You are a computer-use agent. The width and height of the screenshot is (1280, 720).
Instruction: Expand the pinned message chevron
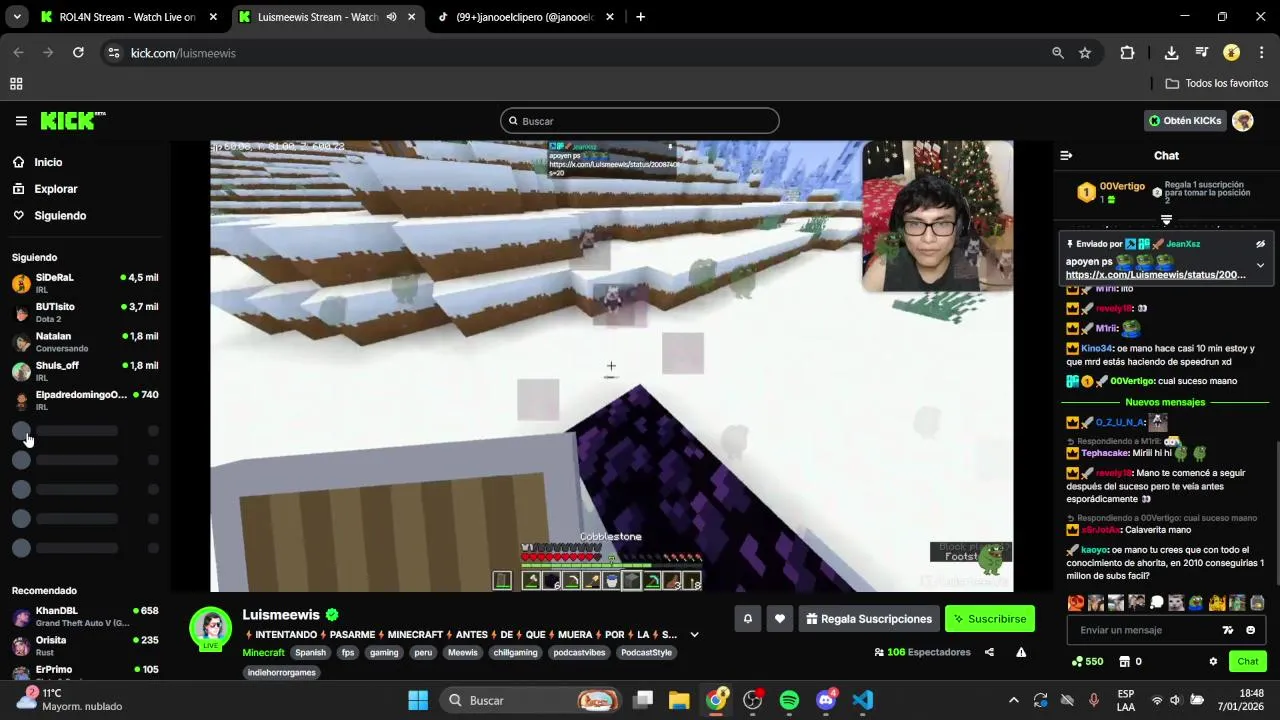point(1260,266)
